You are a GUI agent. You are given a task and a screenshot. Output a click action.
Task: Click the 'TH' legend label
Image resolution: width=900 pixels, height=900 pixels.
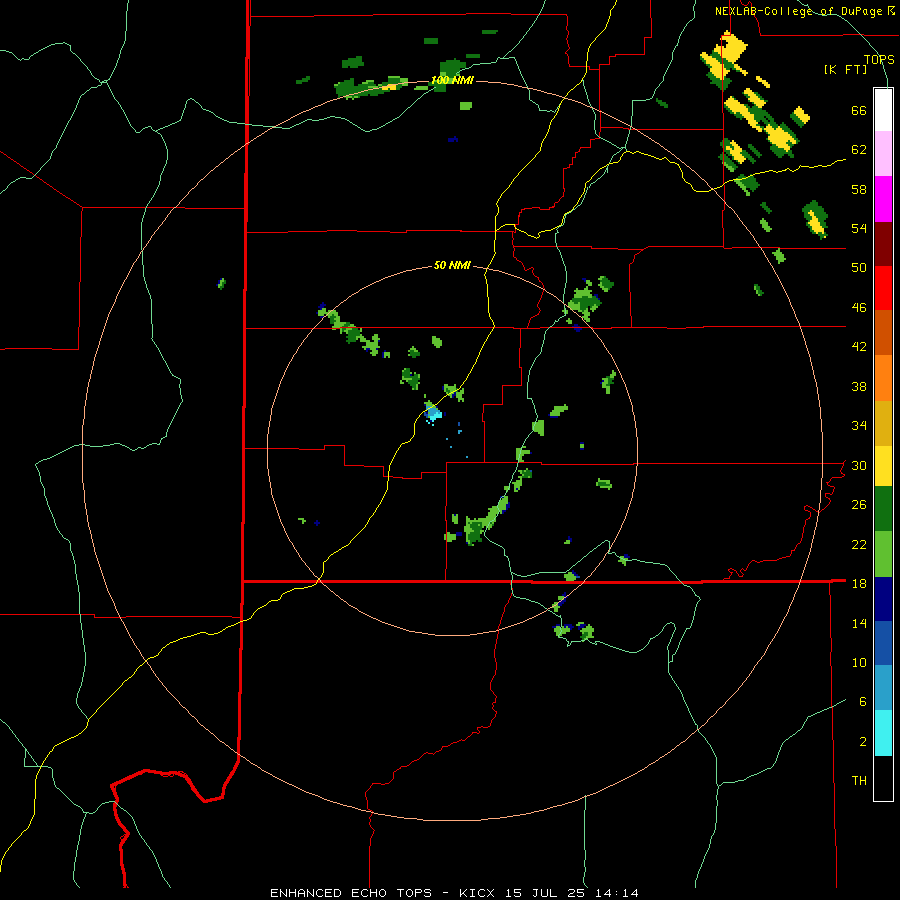click(859, 781)
